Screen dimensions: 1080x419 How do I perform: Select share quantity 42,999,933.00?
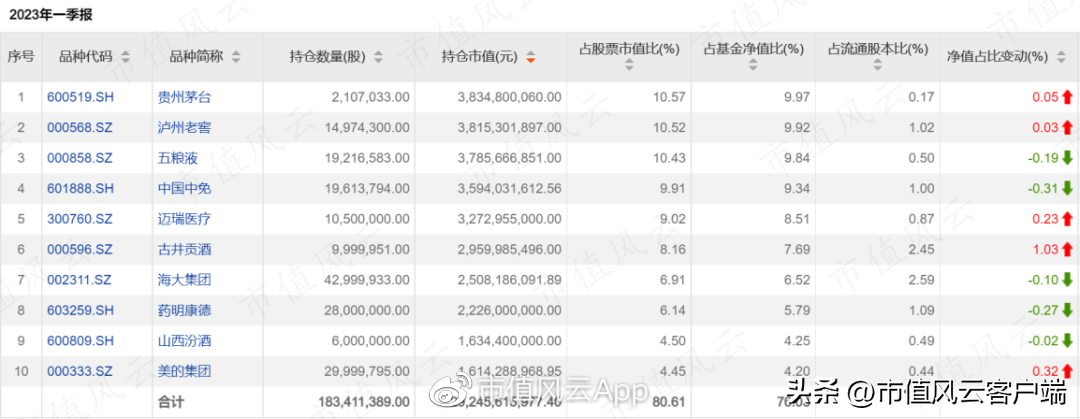(x=366, y=280)
